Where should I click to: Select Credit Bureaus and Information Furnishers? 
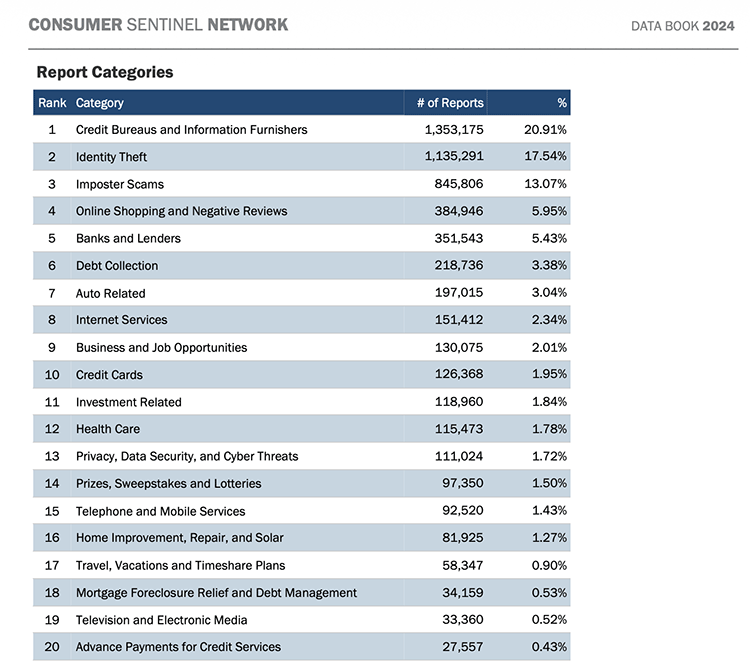pos(191,130)
